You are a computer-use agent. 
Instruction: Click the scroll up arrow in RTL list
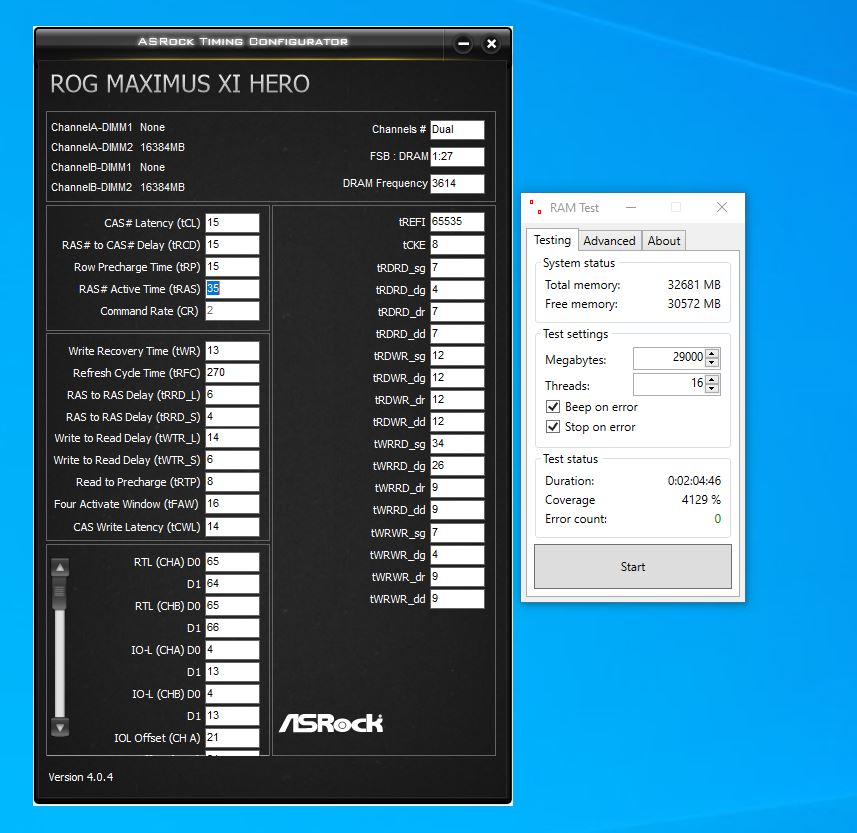(60, 567)
